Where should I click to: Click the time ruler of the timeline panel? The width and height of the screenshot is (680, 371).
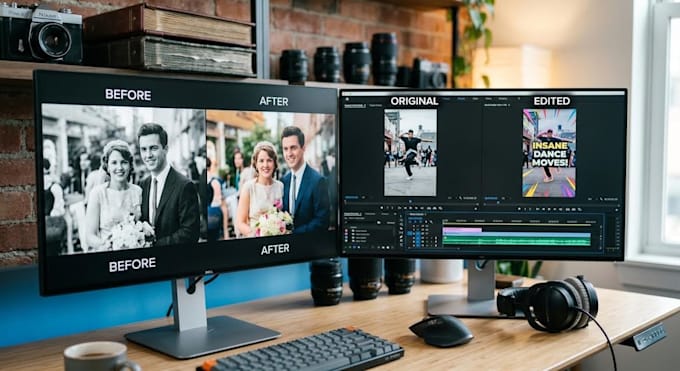point(519,221)
